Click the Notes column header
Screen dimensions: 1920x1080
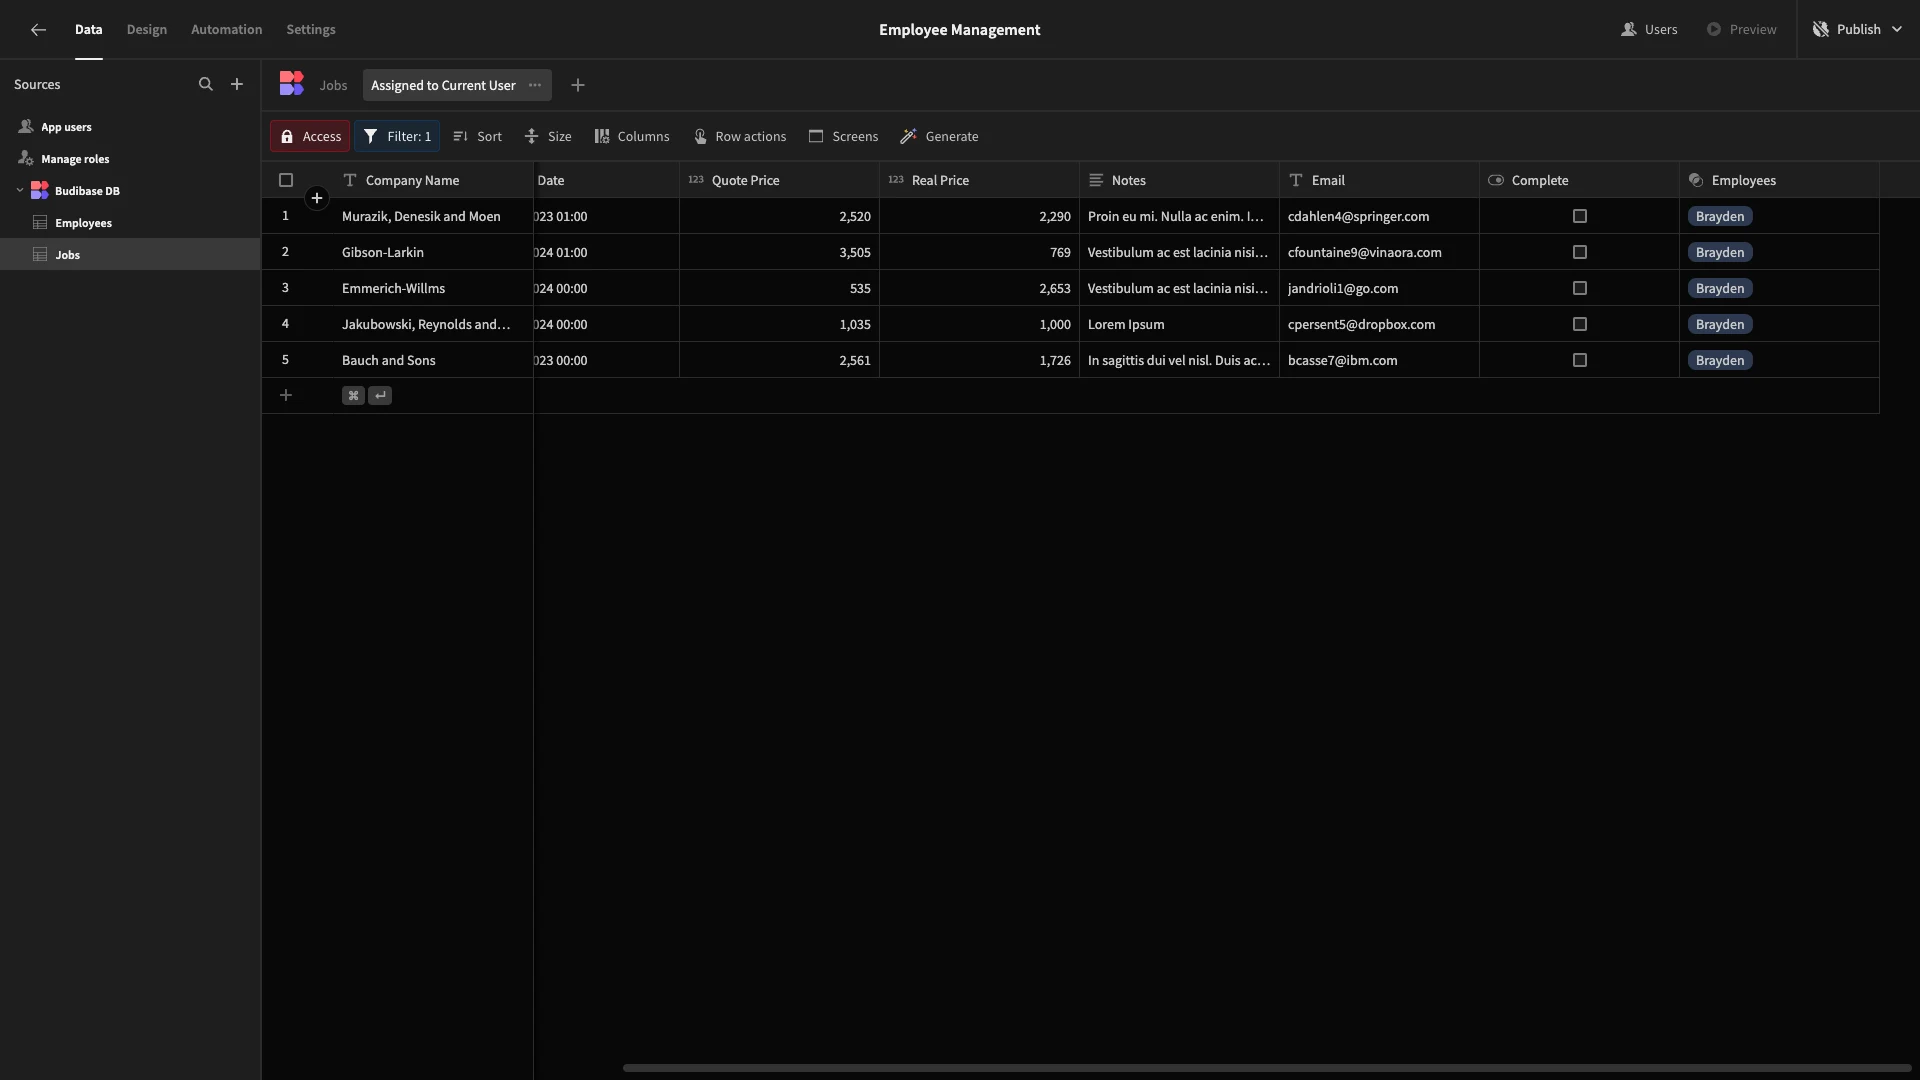click(1179, 180)
